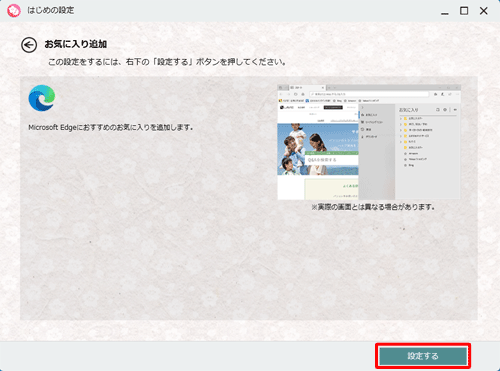Close the はじめの設定 window
The image size is (500, 371).
point(484,11)
